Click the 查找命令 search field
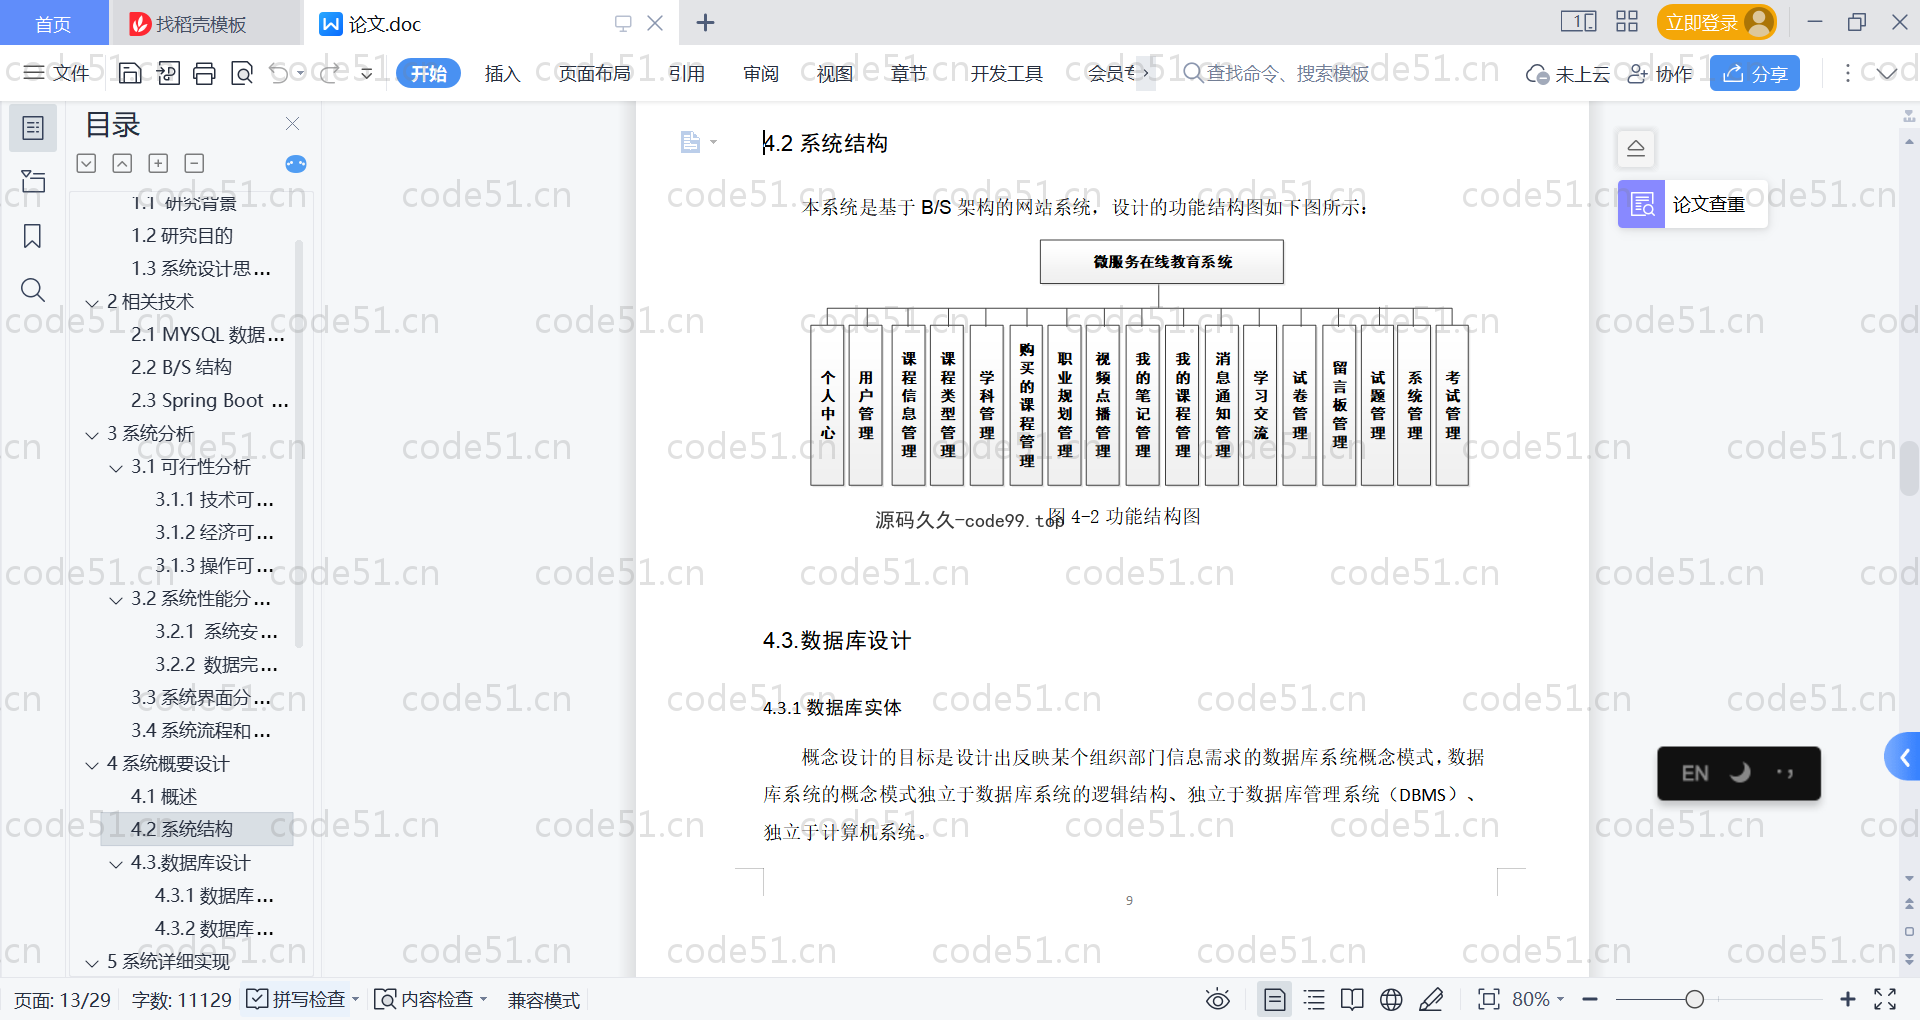 [1276, 73]
